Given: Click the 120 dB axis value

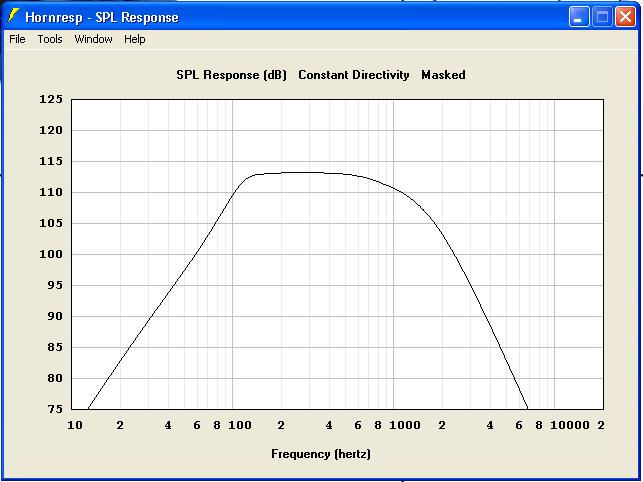Looking at the screenshot, I should coord(51,130).
